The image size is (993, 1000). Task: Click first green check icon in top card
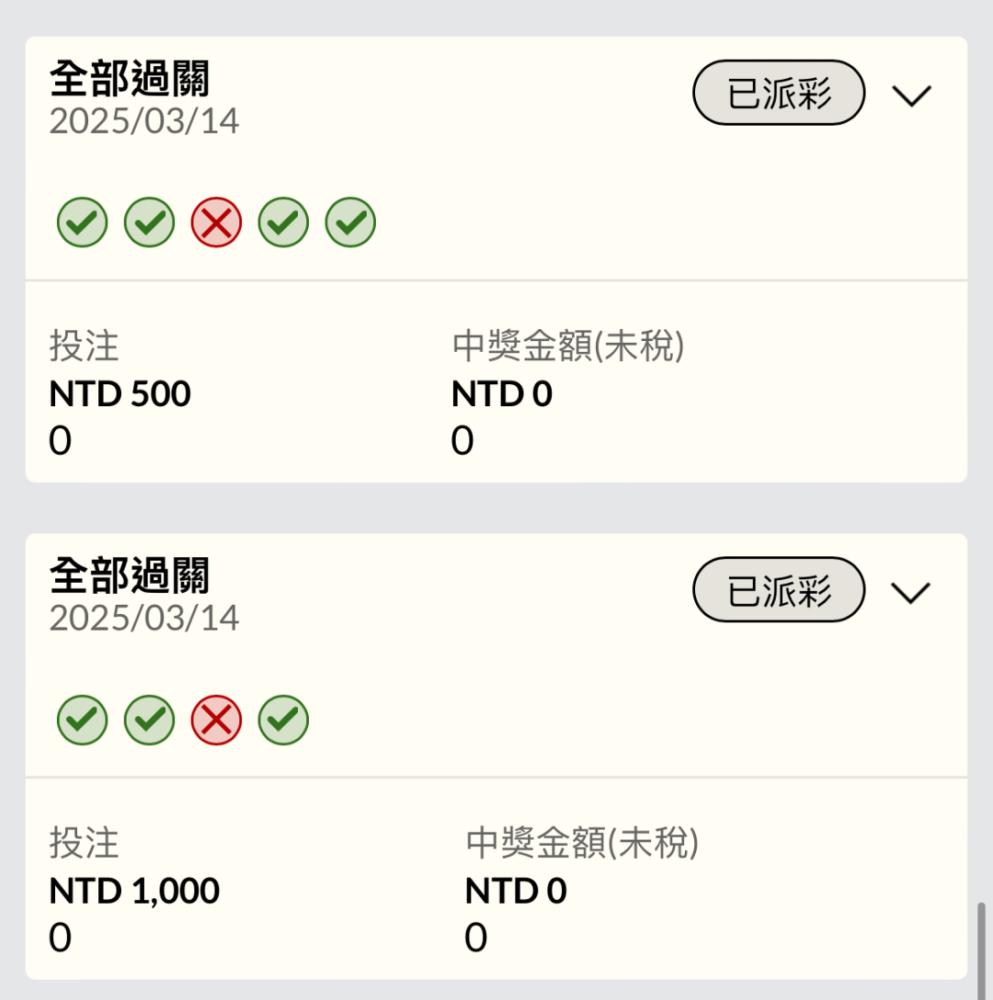tap(82, 222)
